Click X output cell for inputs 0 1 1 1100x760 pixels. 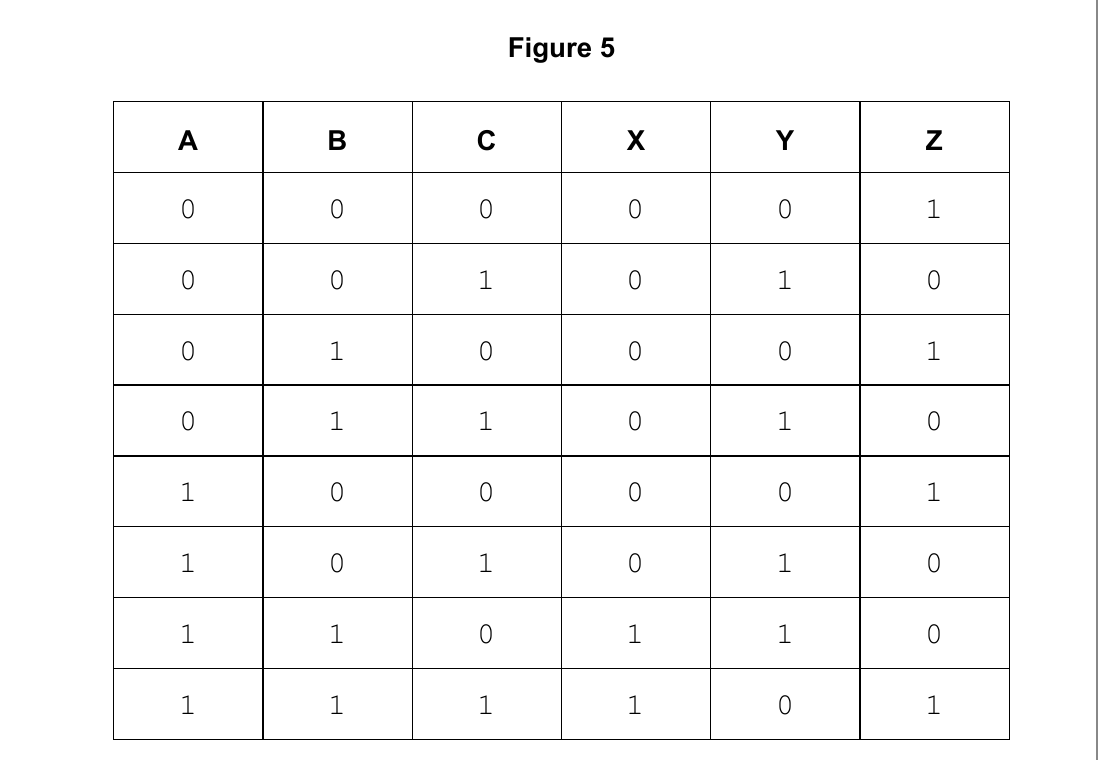(636, 421)
